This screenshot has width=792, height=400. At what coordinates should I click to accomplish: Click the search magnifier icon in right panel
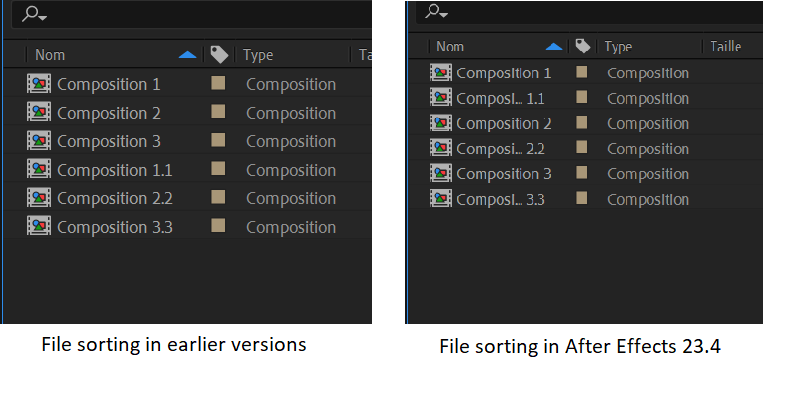click(x=436, y=12)
